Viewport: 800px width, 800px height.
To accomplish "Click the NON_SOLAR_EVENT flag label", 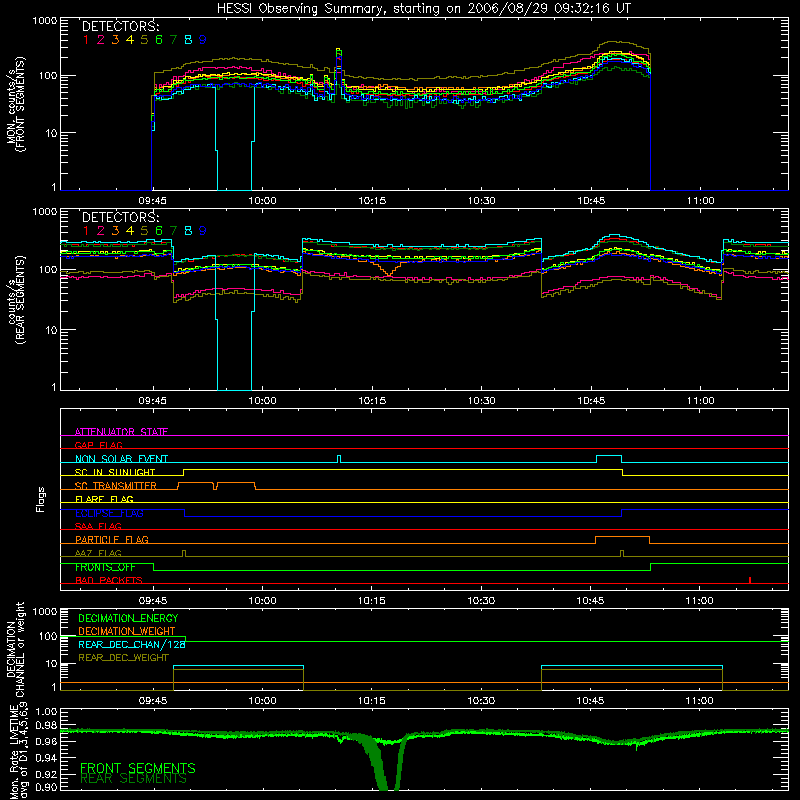I will [x=121, y=459].
